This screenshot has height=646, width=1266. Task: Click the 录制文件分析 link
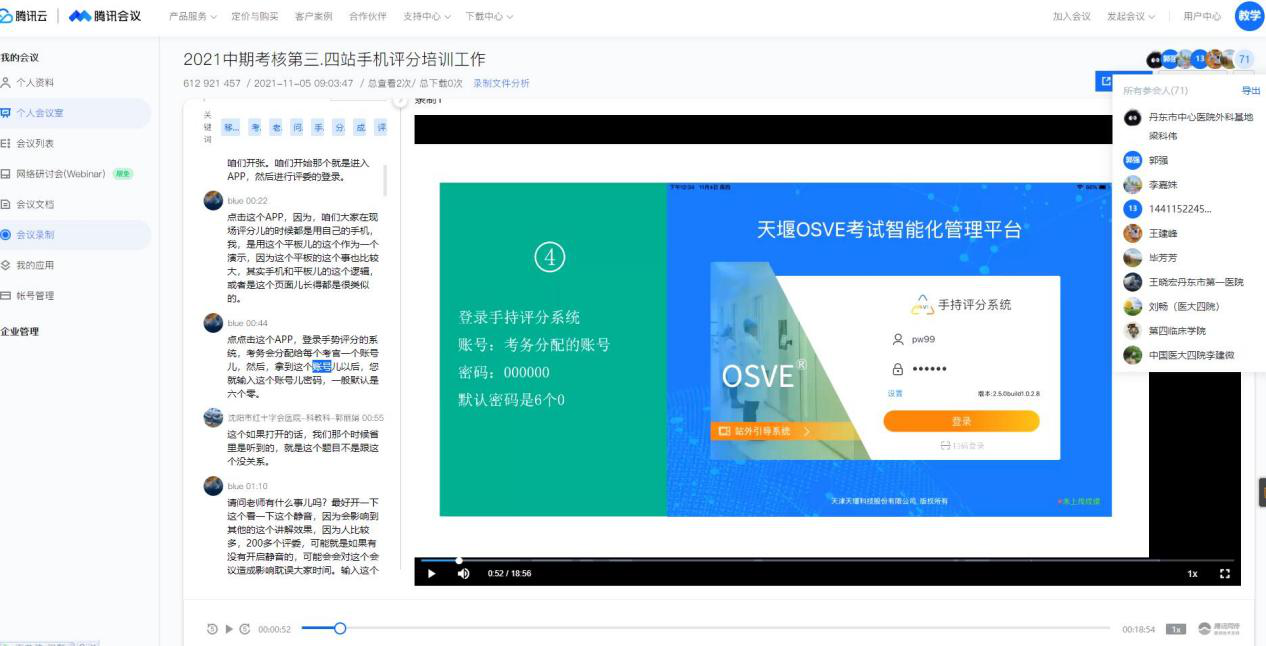501,83
